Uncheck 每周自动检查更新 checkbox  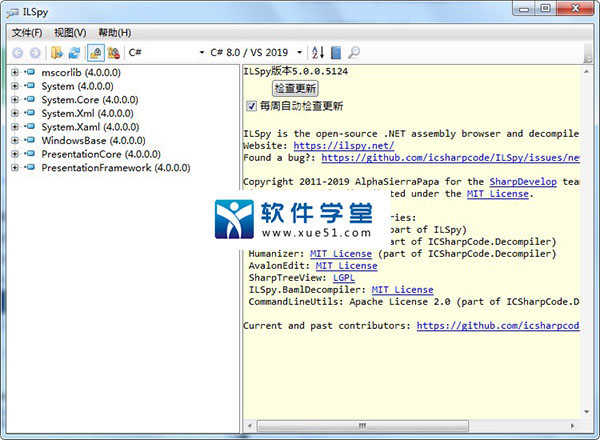[x=251, y=106]
